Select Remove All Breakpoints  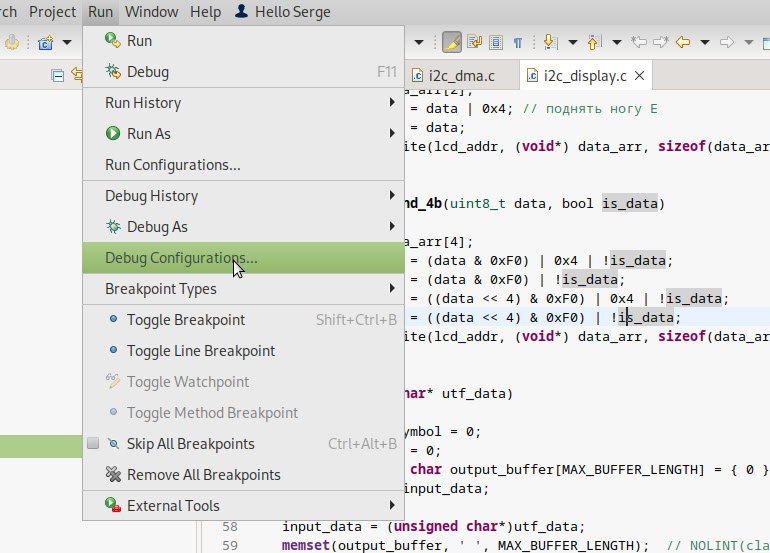click(x=243, y=474)
